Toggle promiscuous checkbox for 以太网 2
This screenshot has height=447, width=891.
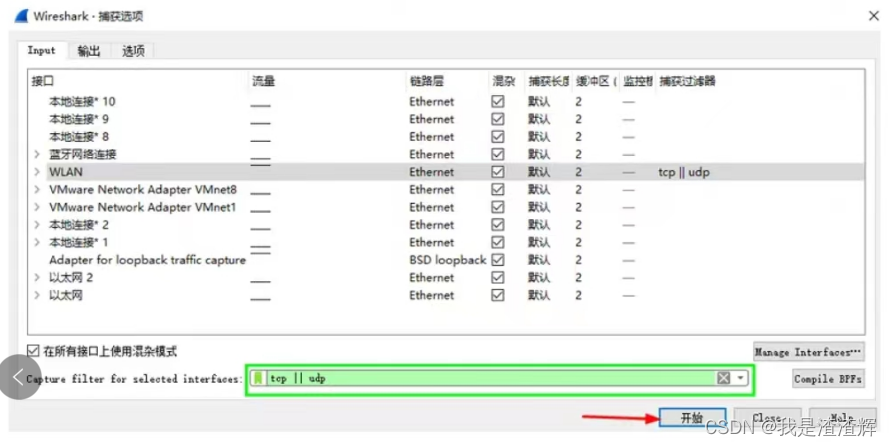pyautogui.click(x=498, y=278)
